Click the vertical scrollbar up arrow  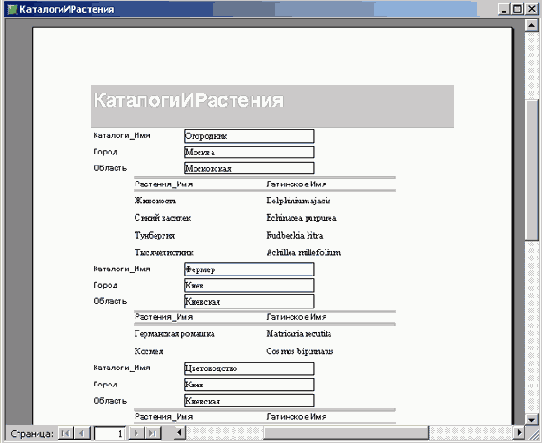(x=531, y=25)
